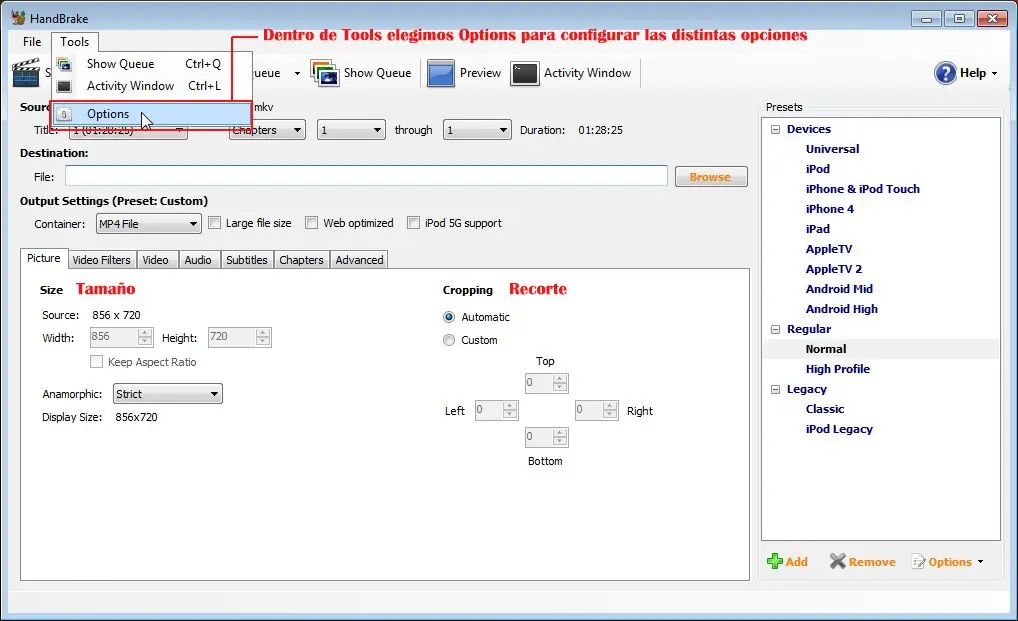Click the Options icon in Tools menu

[64, 114]
